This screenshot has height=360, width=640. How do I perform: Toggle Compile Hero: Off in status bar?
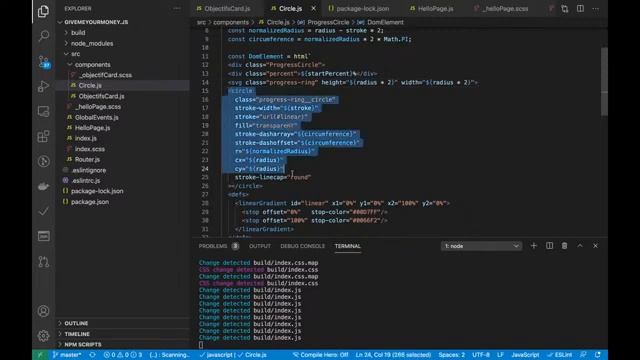click(x=320, y=355)
